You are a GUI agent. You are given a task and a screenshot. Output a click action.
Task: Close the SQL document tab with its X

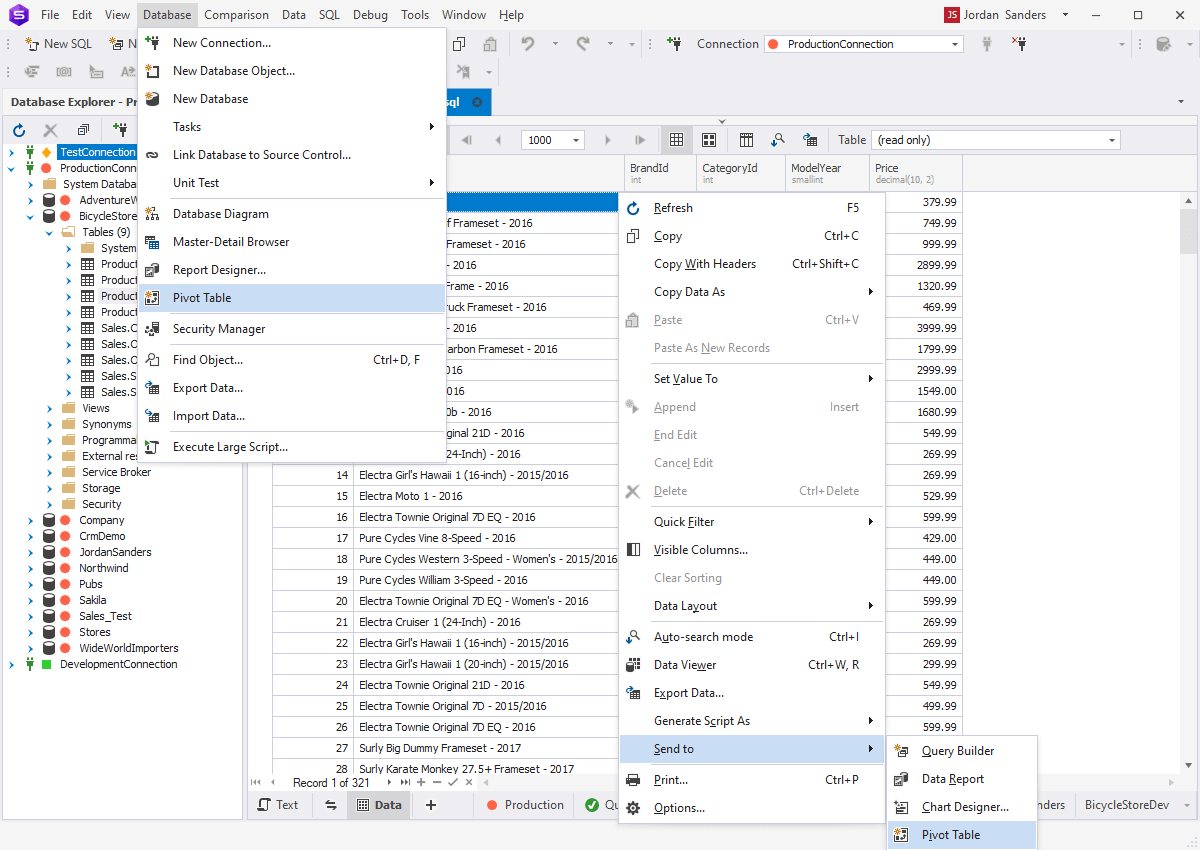(477, 102)
